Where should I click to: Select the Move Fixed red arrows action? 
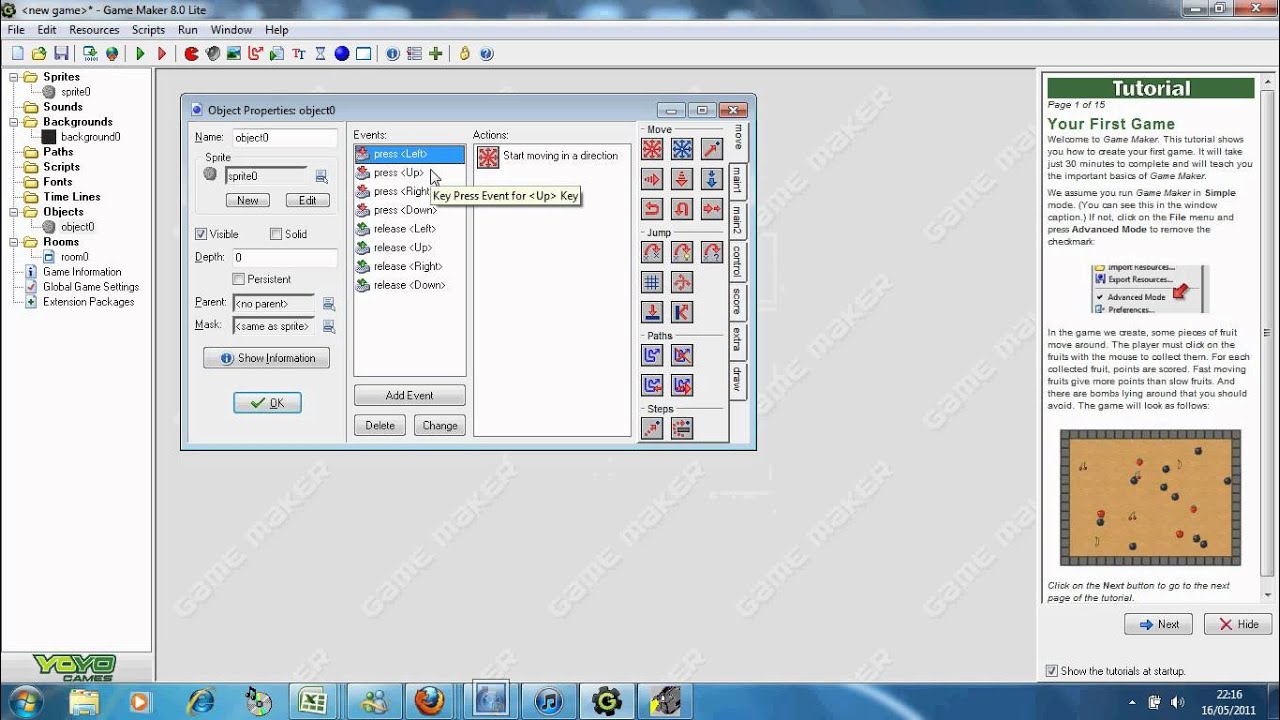pos(652,150)
